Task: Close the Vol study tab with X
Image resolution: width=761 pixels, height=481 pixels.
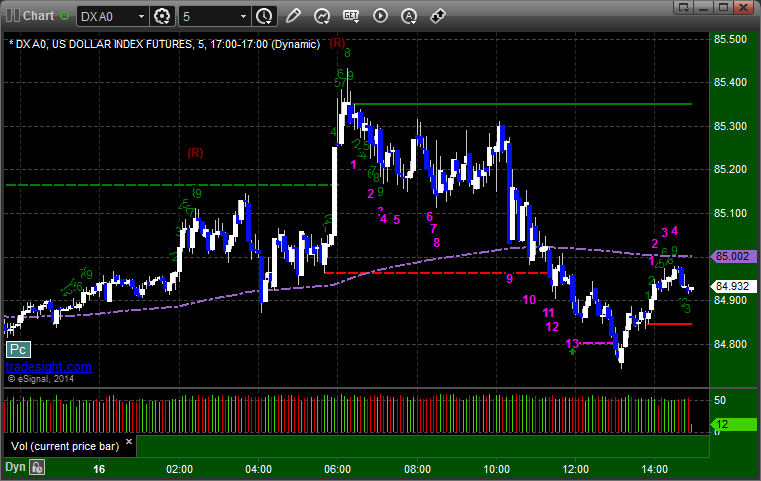Action: click(x=129, y=442)
